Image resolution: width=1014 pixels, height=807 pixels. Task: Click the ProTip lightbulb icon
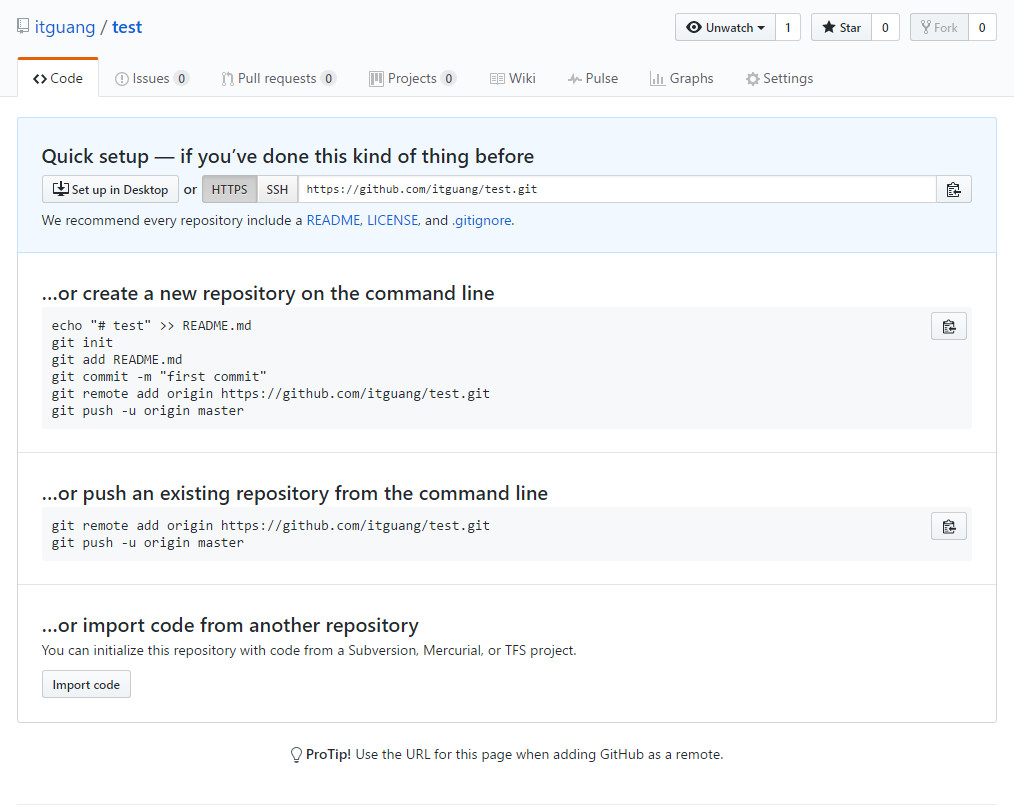pos(296,755)
